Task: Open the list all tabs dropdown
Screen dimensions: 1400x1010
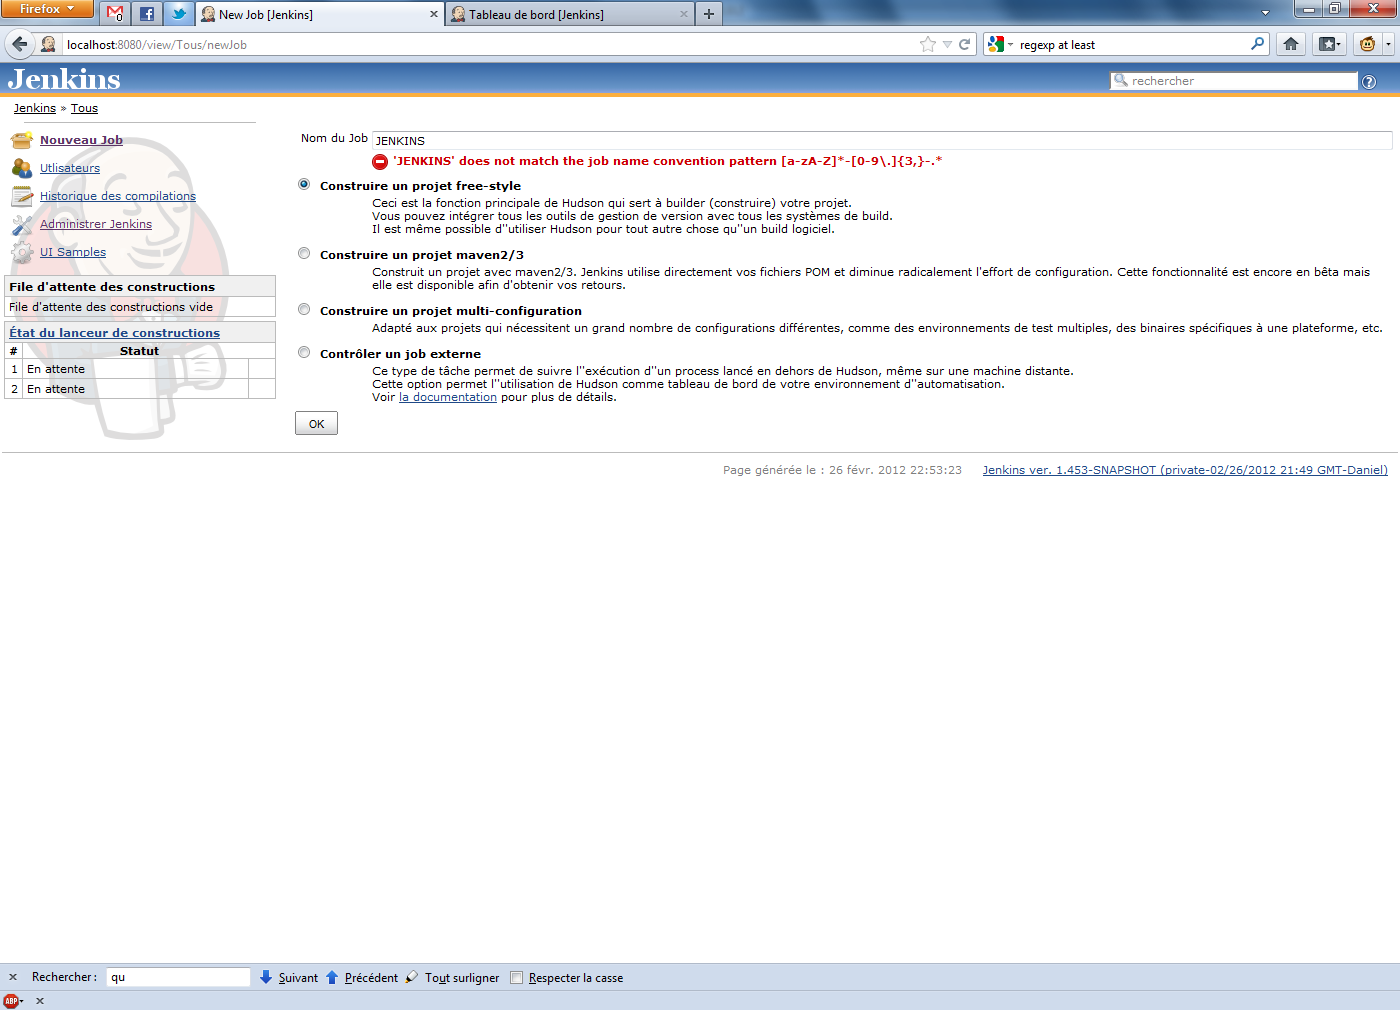Action: [1265, 13]
